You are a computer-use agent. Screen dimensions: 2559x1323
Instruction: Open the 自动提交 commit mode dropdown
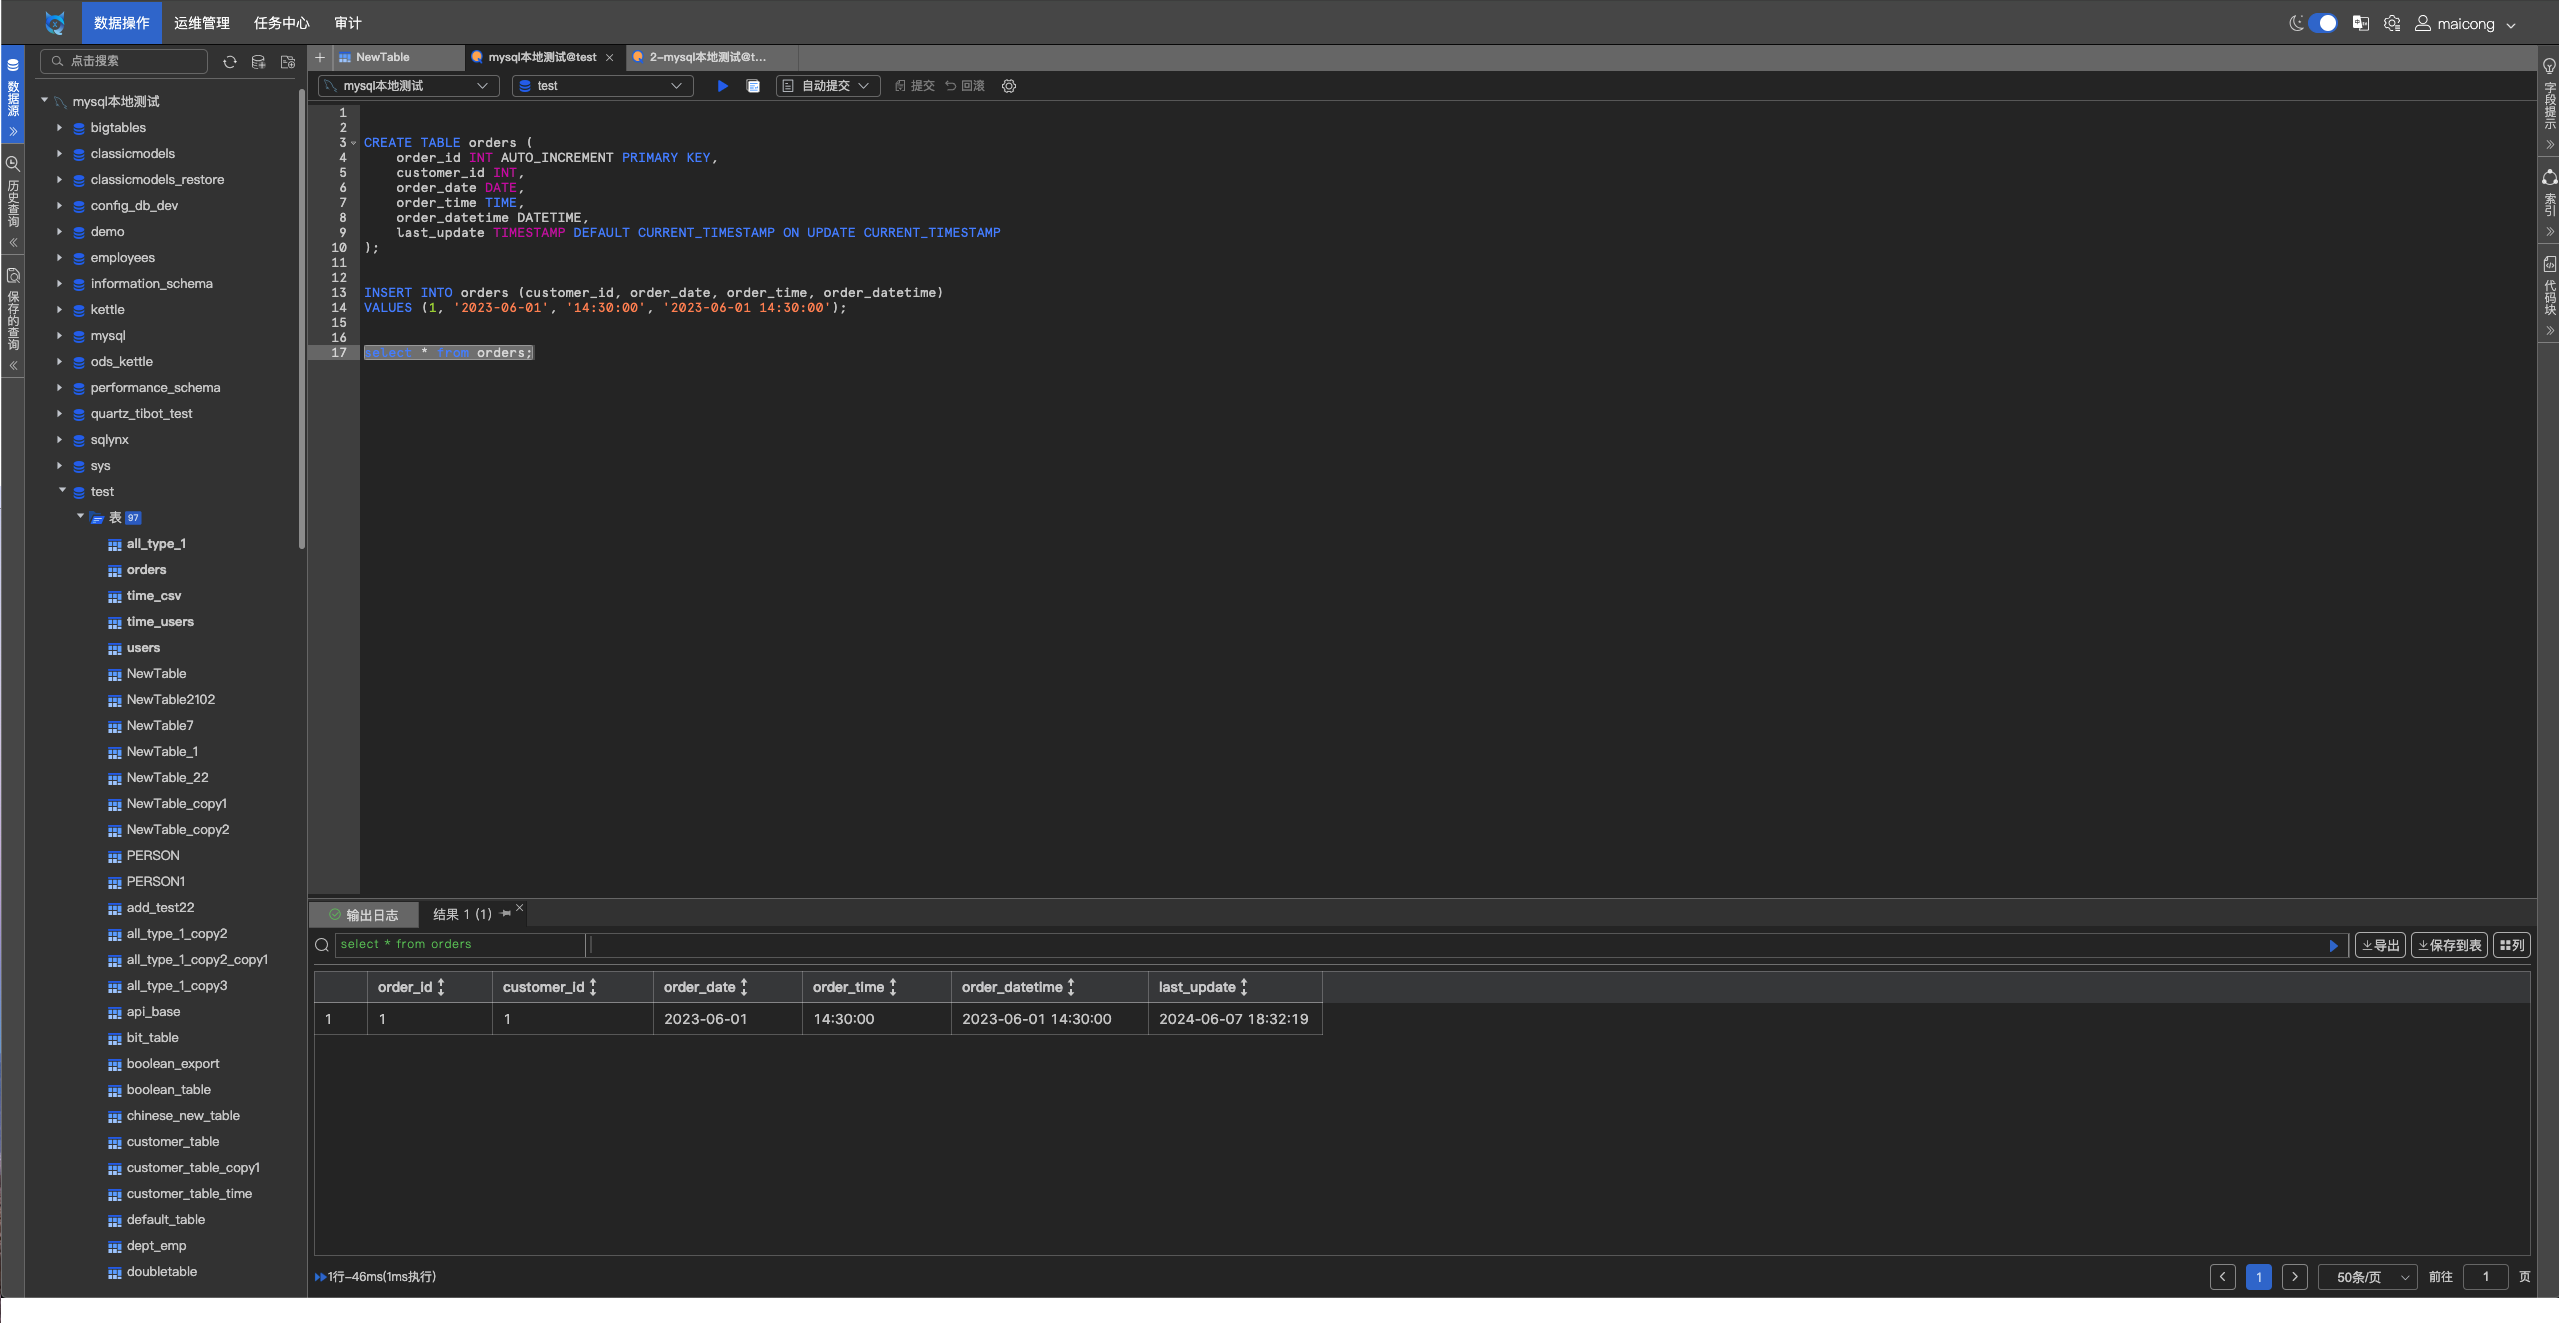[x=827, y=86]
